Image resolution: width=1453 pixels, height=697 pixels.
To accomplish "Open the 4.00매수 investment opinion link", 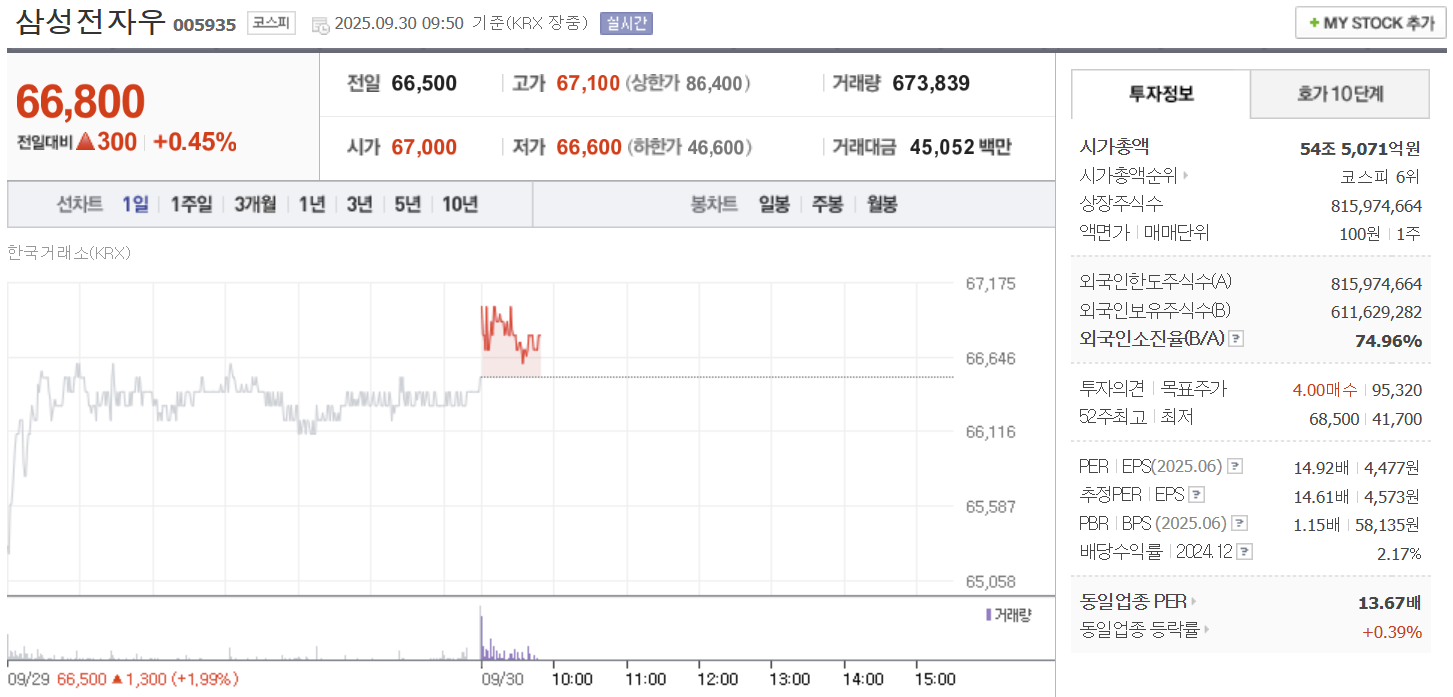I will 1326,390.
